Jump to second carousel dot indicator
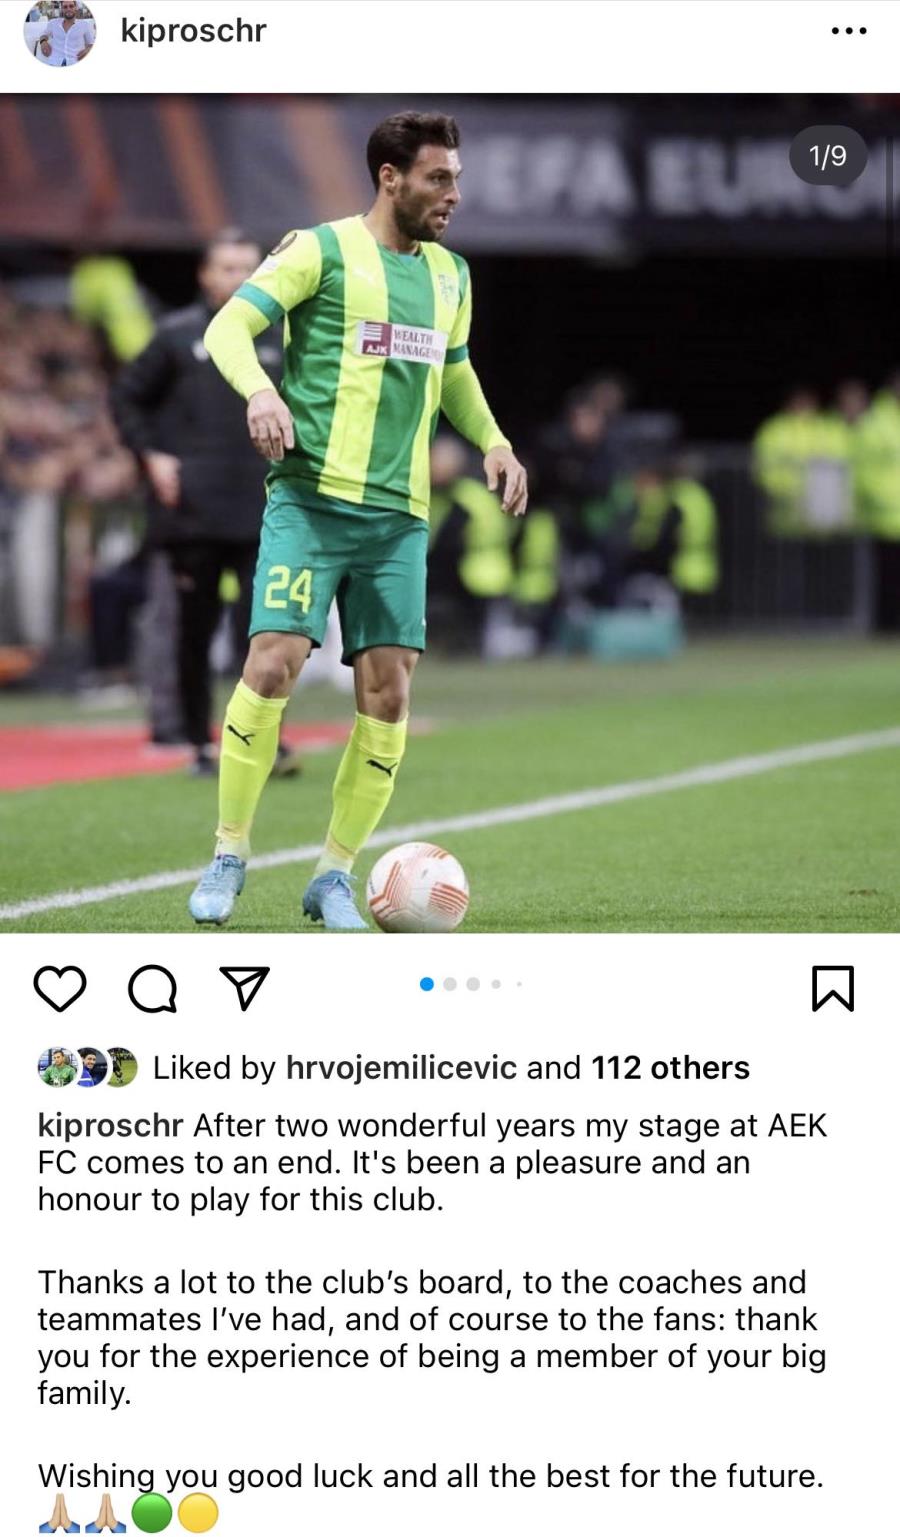The height and width of the screenshot is (1537, 900). 450,984
